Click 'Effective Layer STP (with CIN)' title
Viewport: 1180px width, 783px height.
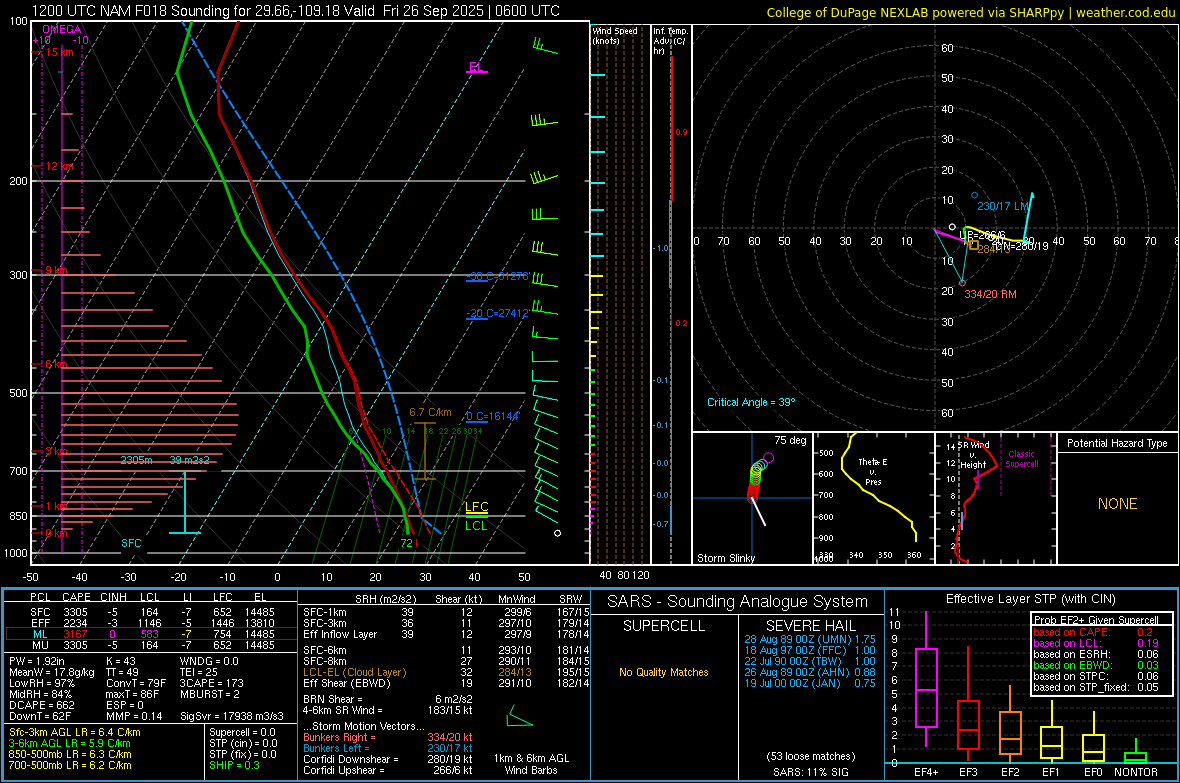pos(1030,599)
